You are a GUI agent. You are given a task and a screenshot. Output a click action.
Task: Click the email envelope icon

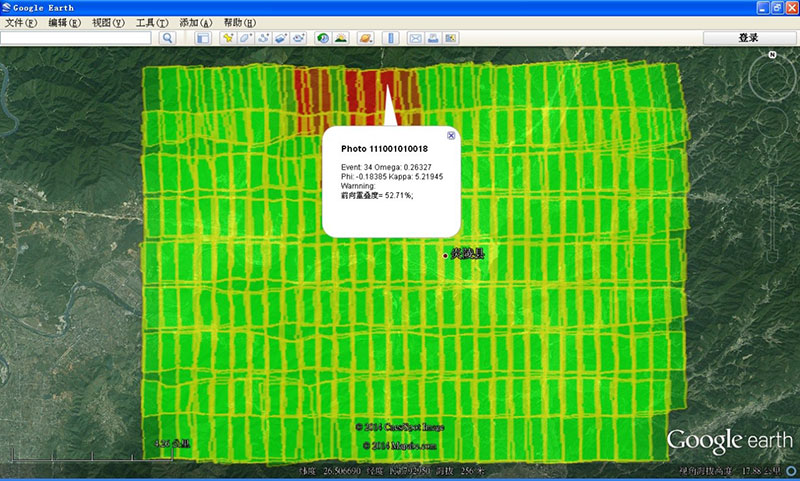416,38
